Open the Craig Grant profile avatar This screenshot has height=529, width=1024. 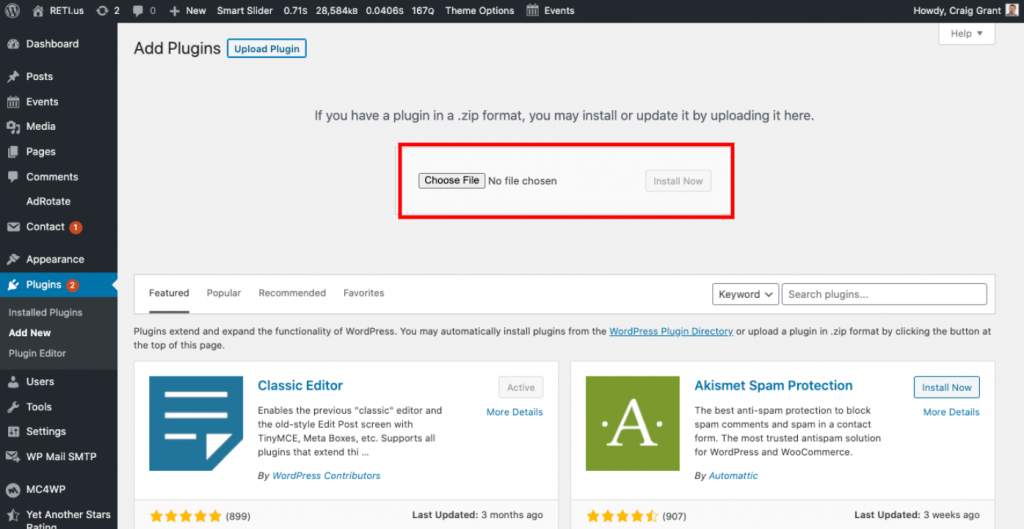1011,10
